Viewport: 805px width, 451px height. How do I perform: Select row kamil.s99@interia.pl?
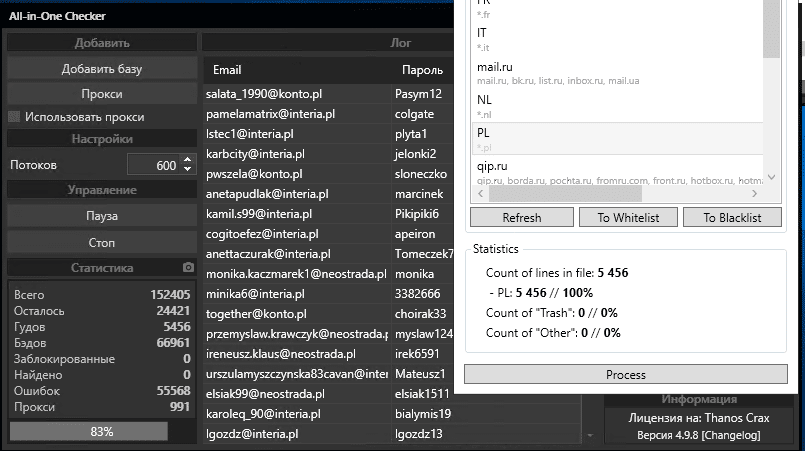pyautogui.click(x=329, y=214)
